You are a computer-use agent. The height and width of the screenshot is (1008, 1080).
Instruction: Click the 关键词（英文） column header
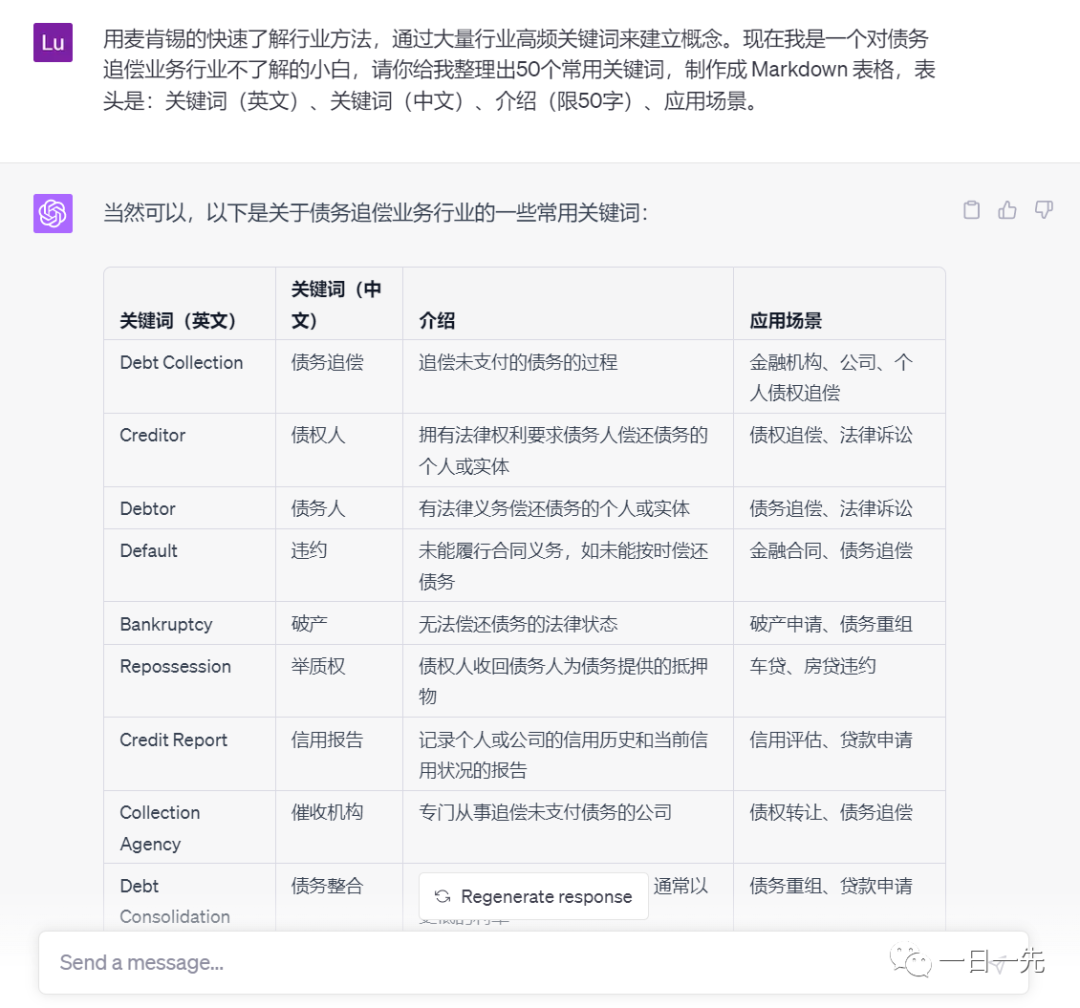tap(179, 321)
